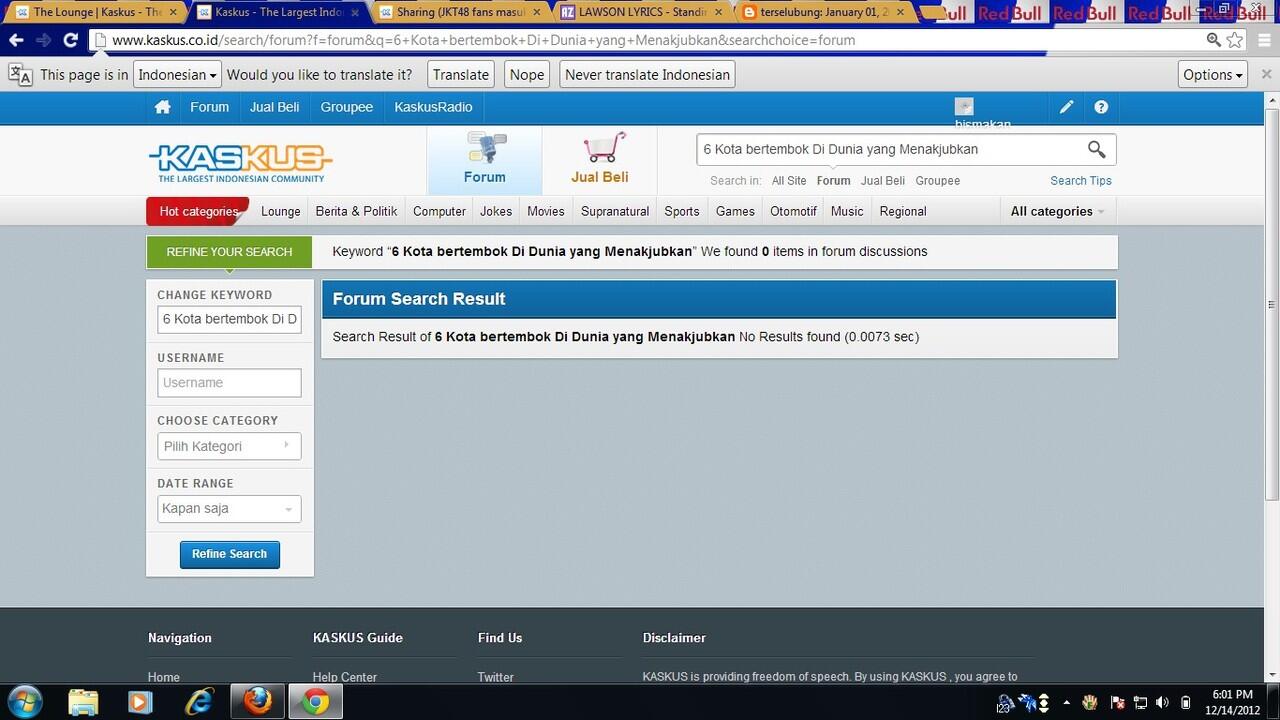Screen dimensions: 1280x720
Task: Open the Computer category
Action: click(439, 211)
